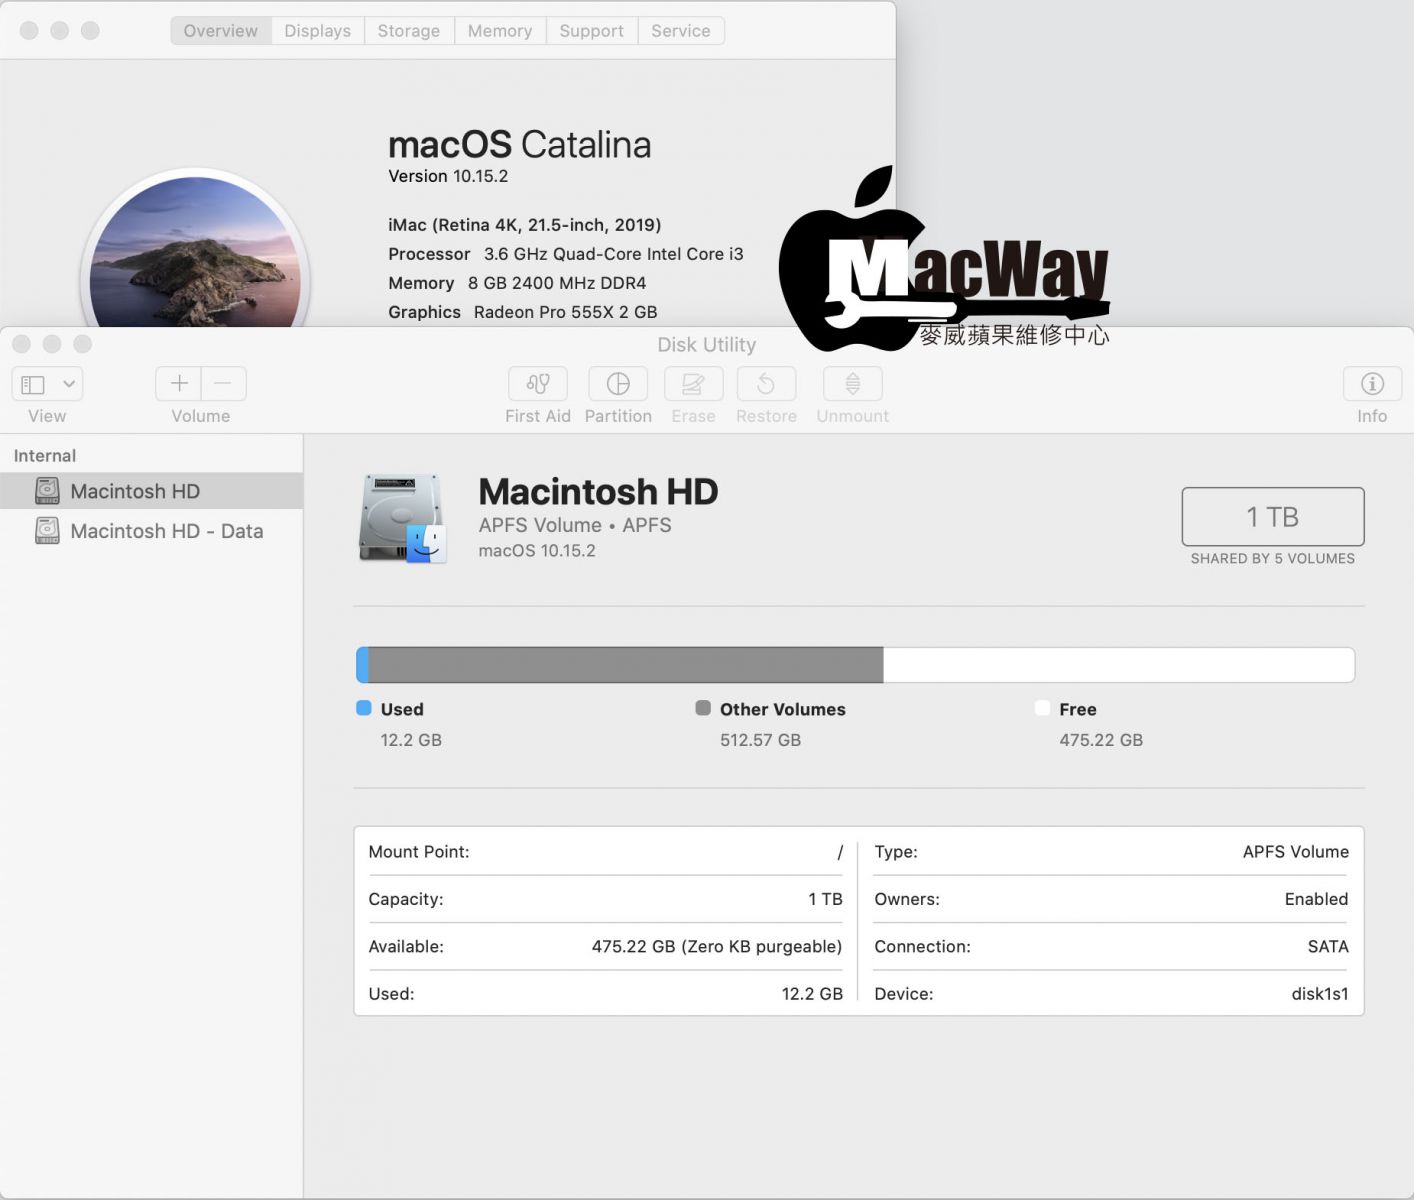
Task: Unmount the selected volume via toolbar
Action: tap(852, 384)
